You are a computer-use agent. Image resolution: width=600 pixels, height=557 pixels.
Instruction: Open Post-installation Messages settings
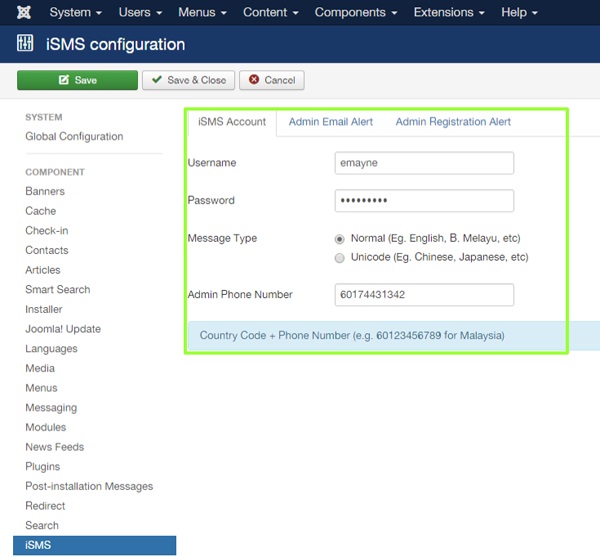click(x=89, y=486)
